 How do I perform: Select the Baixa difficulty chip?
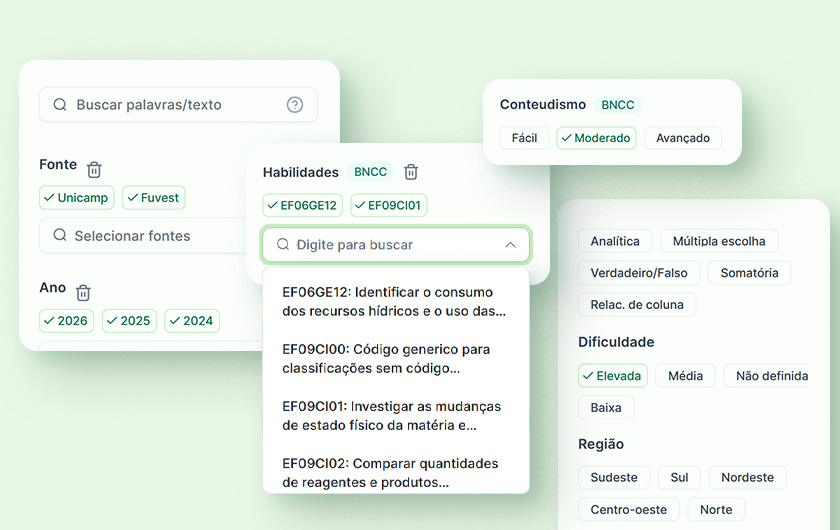(x=606, y=407)
